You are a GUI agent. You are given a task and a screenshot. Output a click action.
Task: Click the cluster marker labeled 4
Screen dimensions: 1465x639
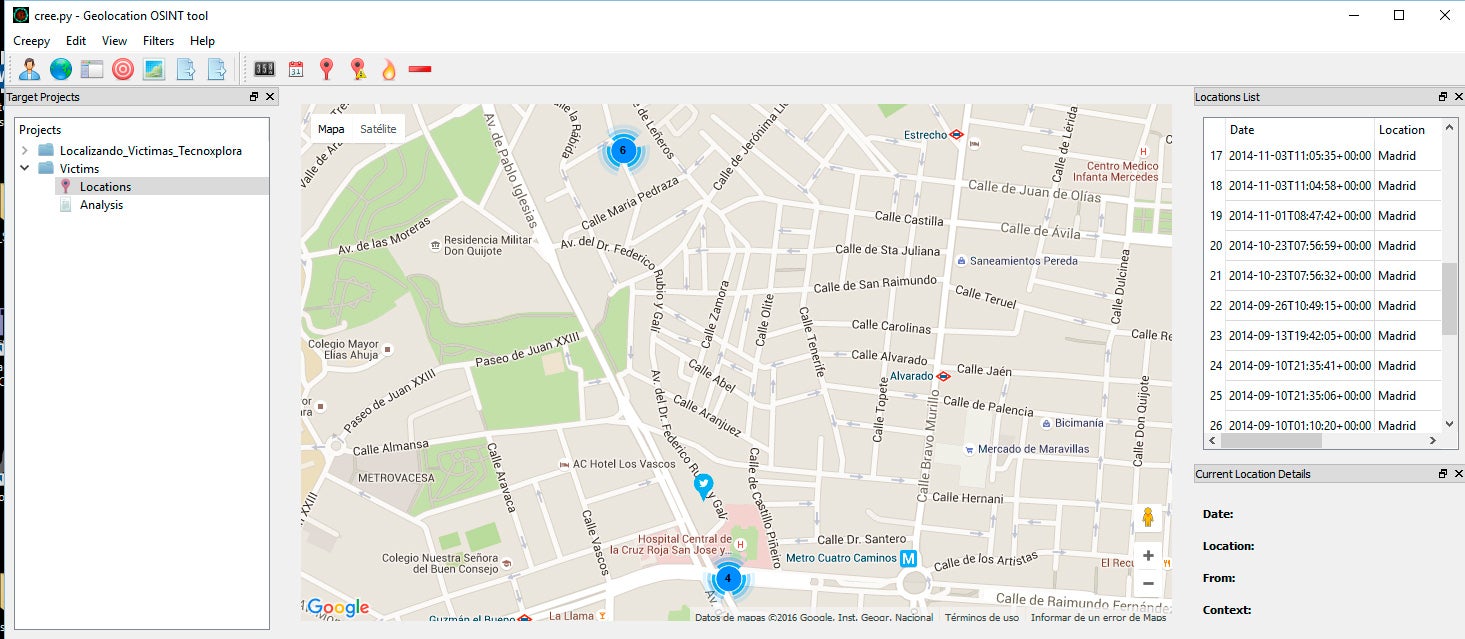[x=728, y=578]
